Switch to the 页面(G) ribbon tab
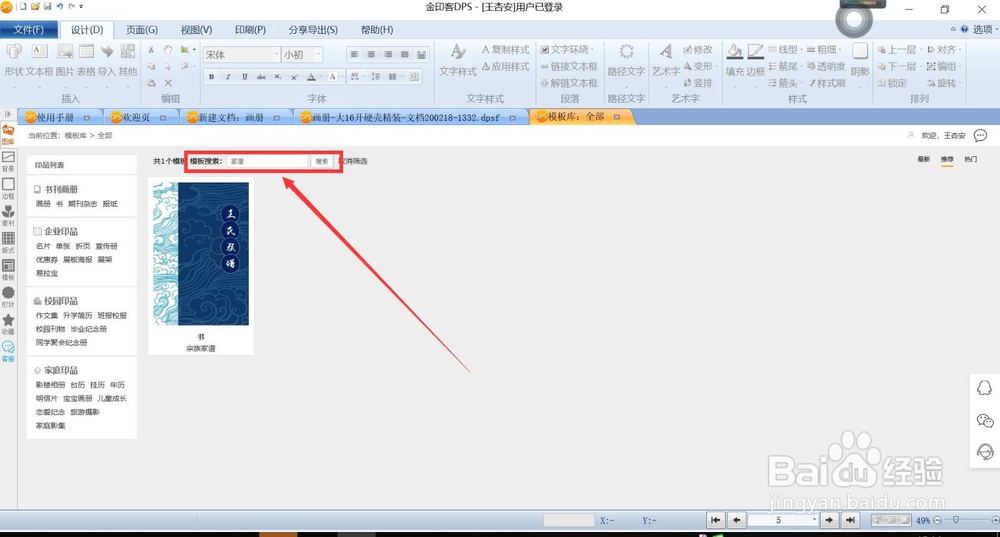Viewport: 1000px width, 537px height. click(142, 30)
